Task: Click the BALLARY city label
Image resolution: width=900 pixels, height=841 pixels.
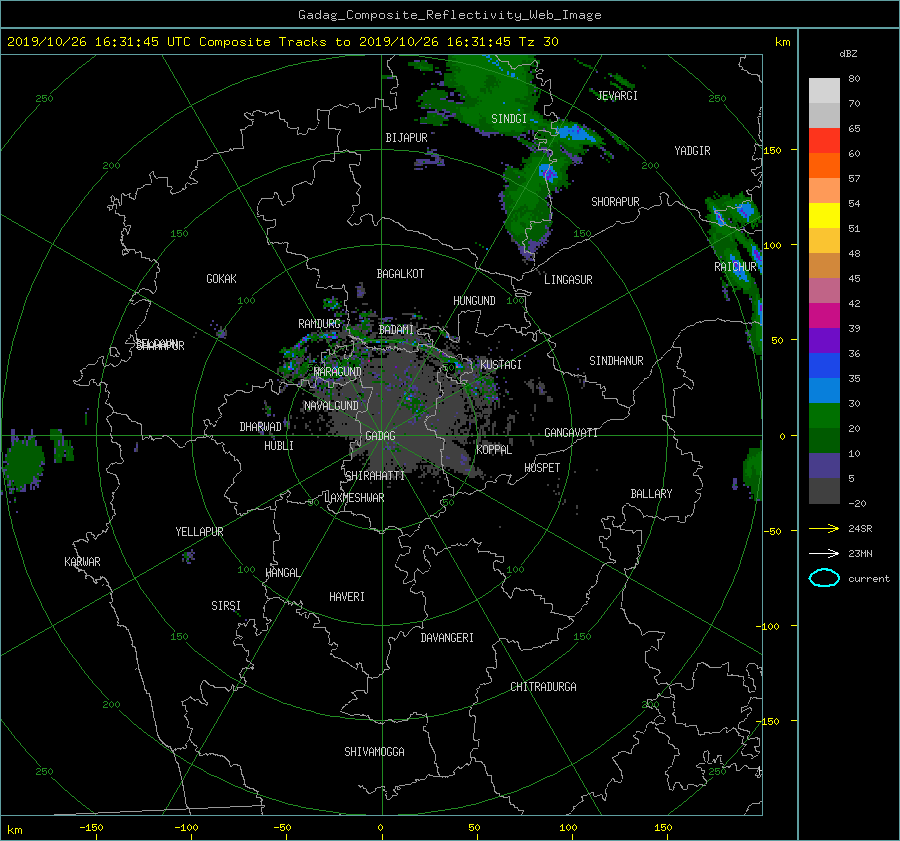Action: tap(651, 494)
